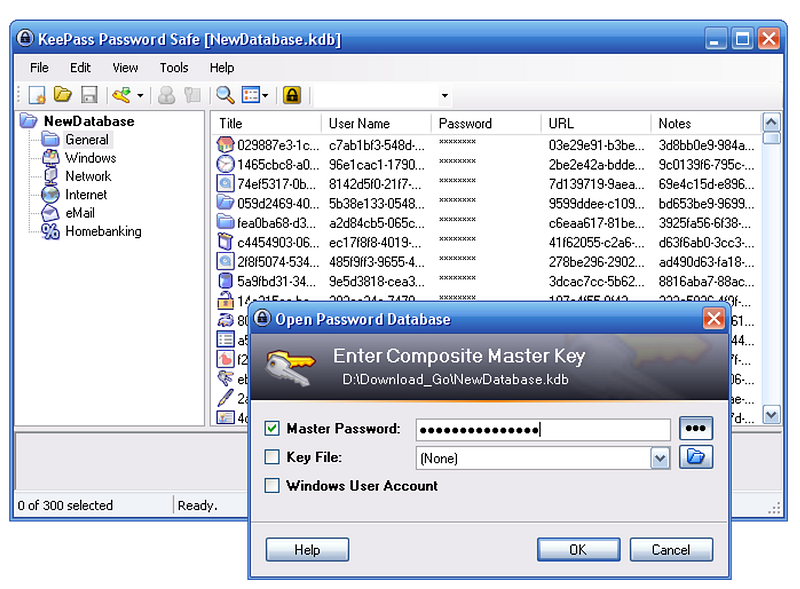Click OK to open the database
Image resolution: width=800 pixels, height=589 pixels.
[578, 550]
